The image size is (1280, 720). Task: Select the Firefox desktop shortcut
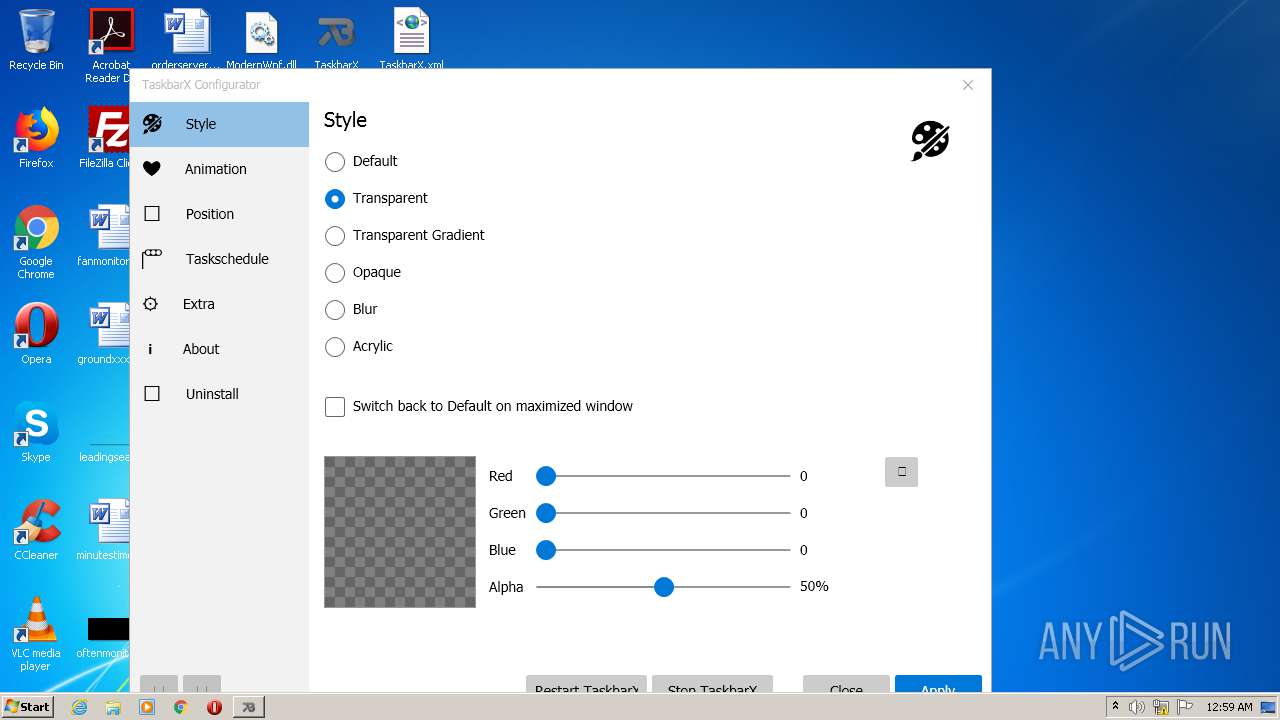(36, 138)
